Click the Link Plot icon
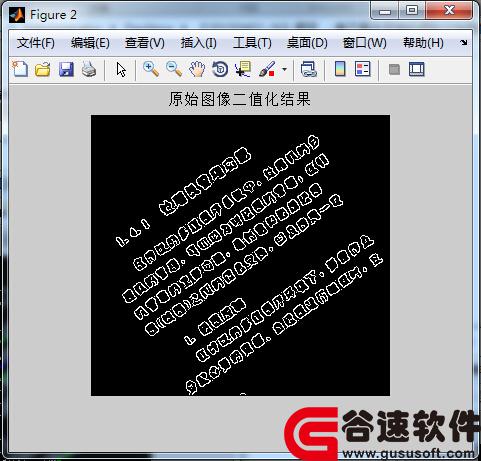 click(x=308, y=69)
